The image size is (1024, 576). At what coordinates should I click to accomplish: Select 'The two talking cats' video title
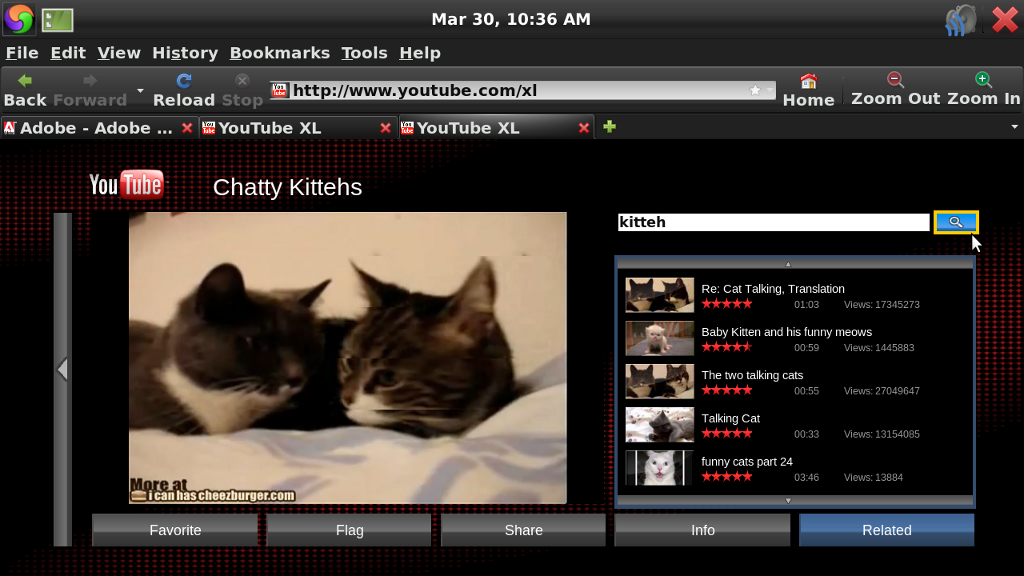click(752, 375)
